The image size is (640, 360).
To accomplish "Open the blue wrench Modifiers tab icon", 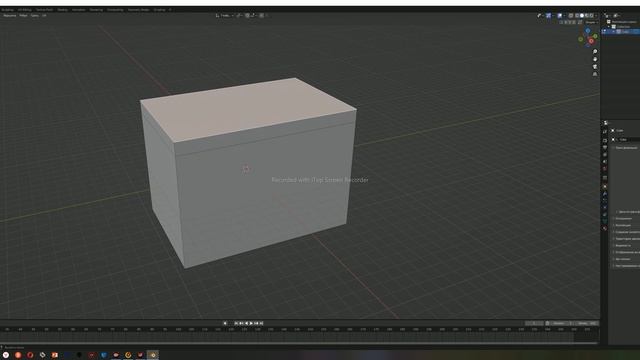I will click(605, 193).
